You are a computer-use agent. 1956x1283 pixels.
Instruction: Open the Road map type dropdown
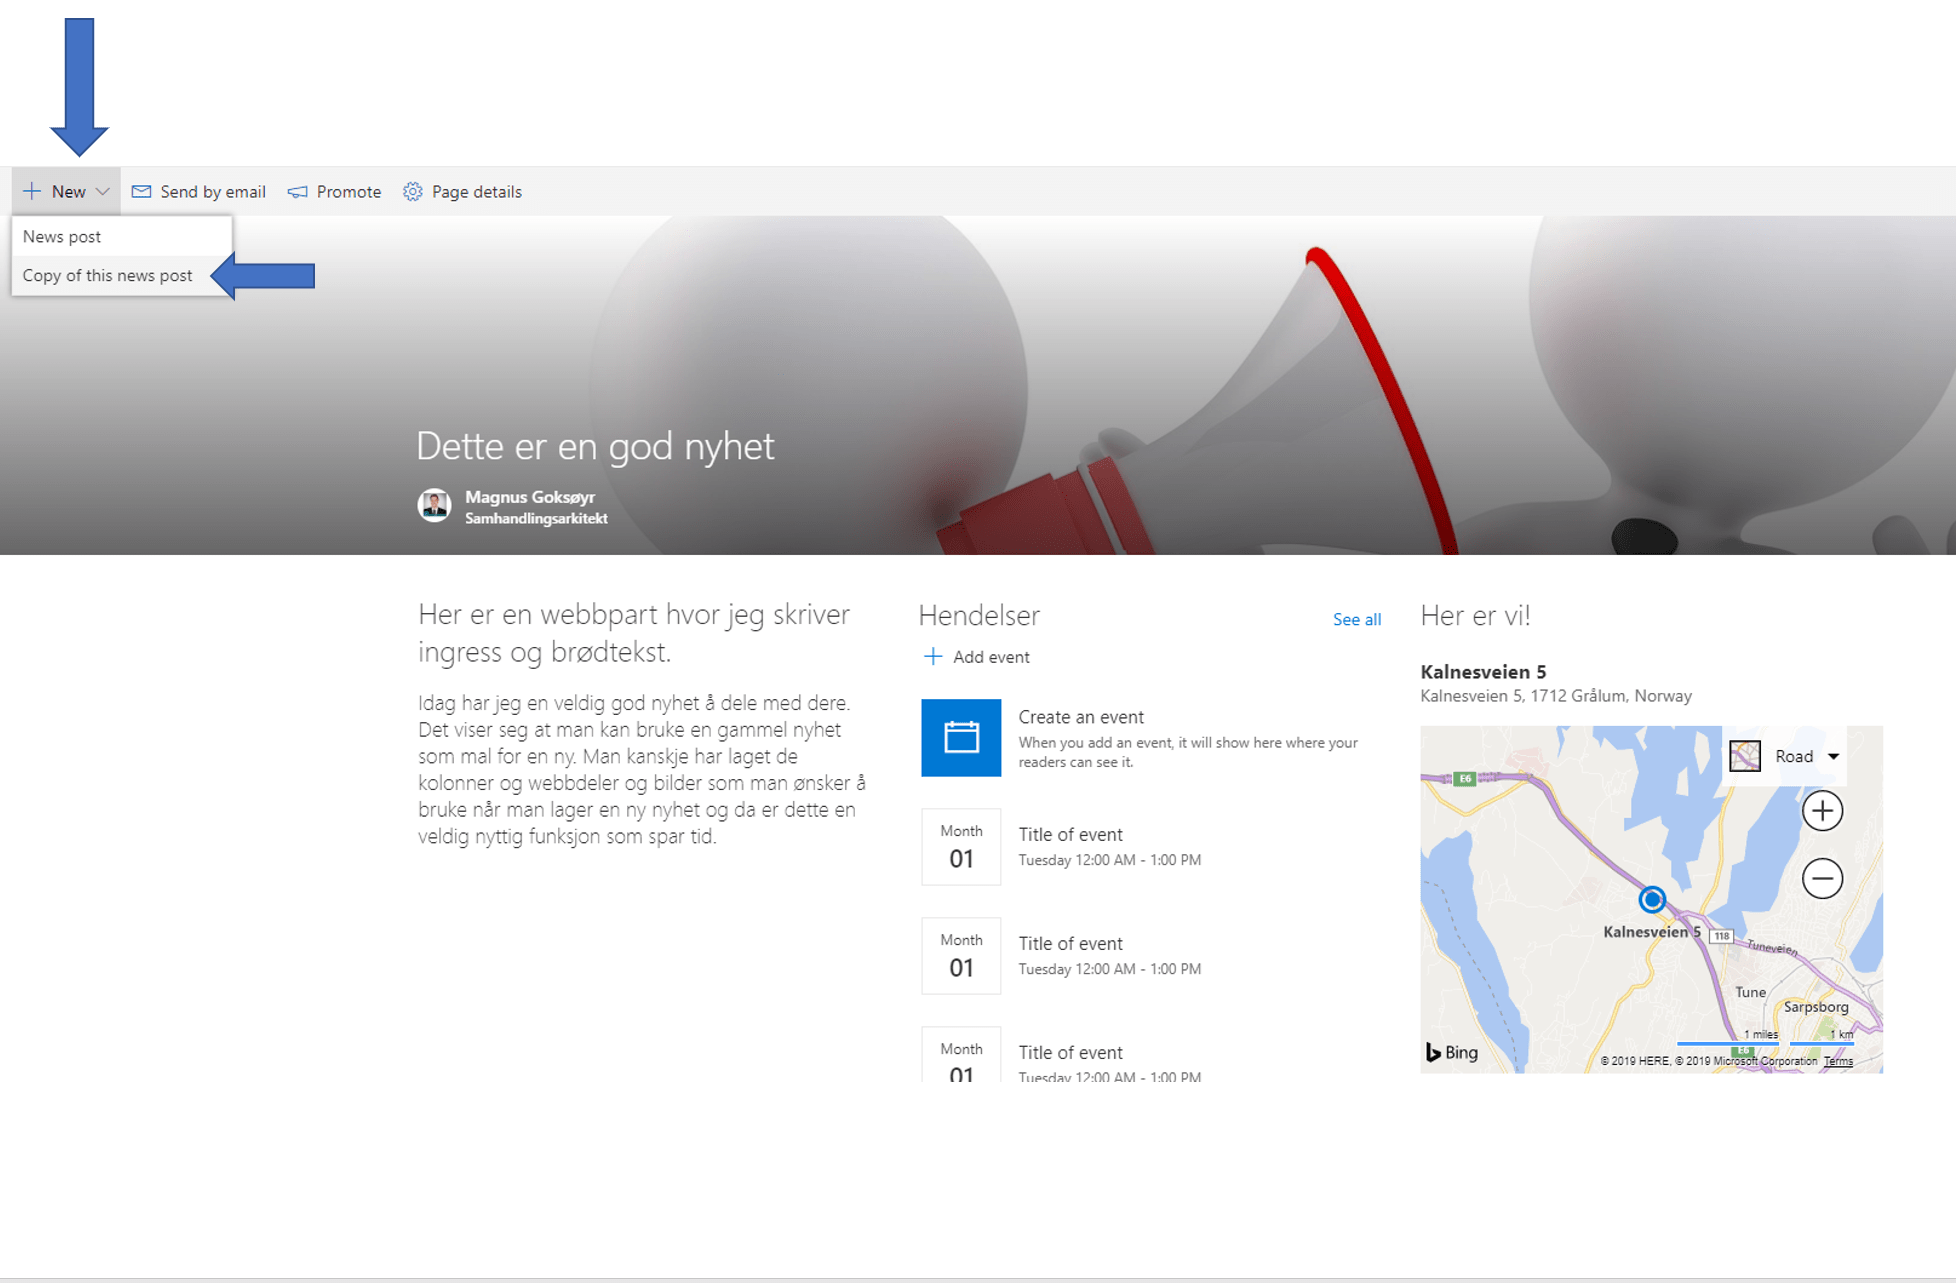(1833, 756)
